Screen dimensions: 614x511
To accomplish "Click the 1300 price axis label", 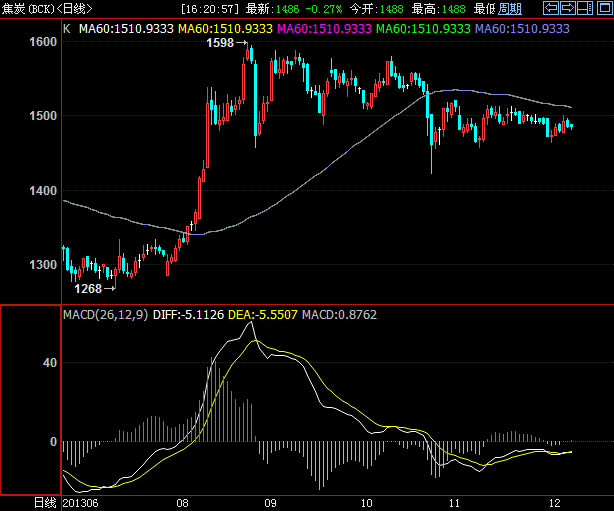I will (x=43, y=265).
